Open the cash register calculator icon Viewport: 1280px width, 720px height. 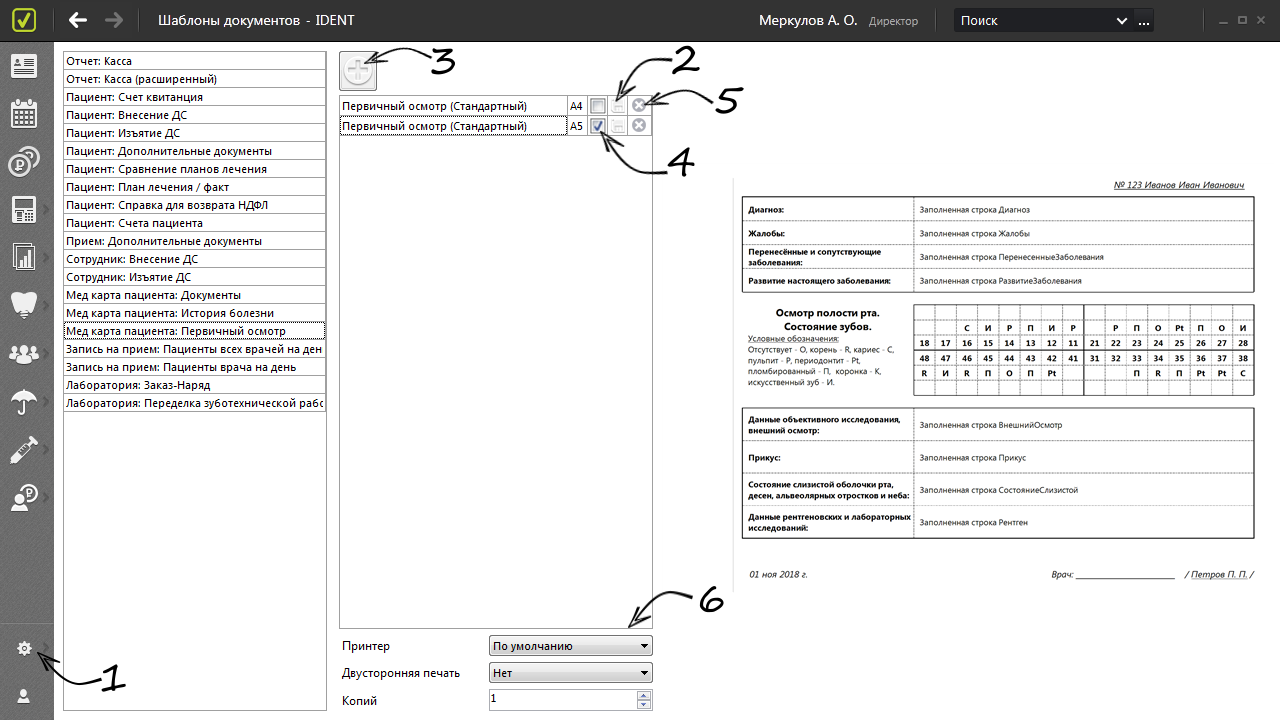(23, 210)
